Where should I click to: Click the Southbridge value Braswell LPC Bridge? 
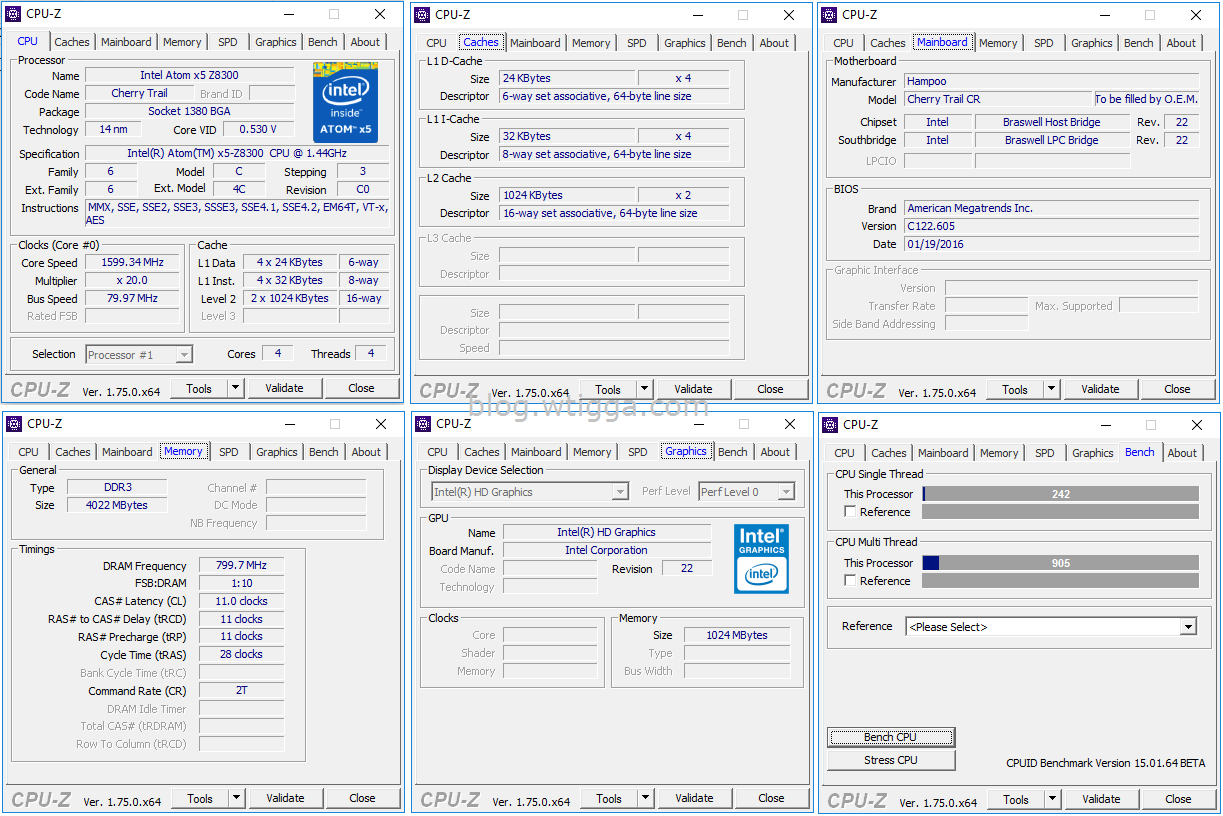pos(1052,140)
